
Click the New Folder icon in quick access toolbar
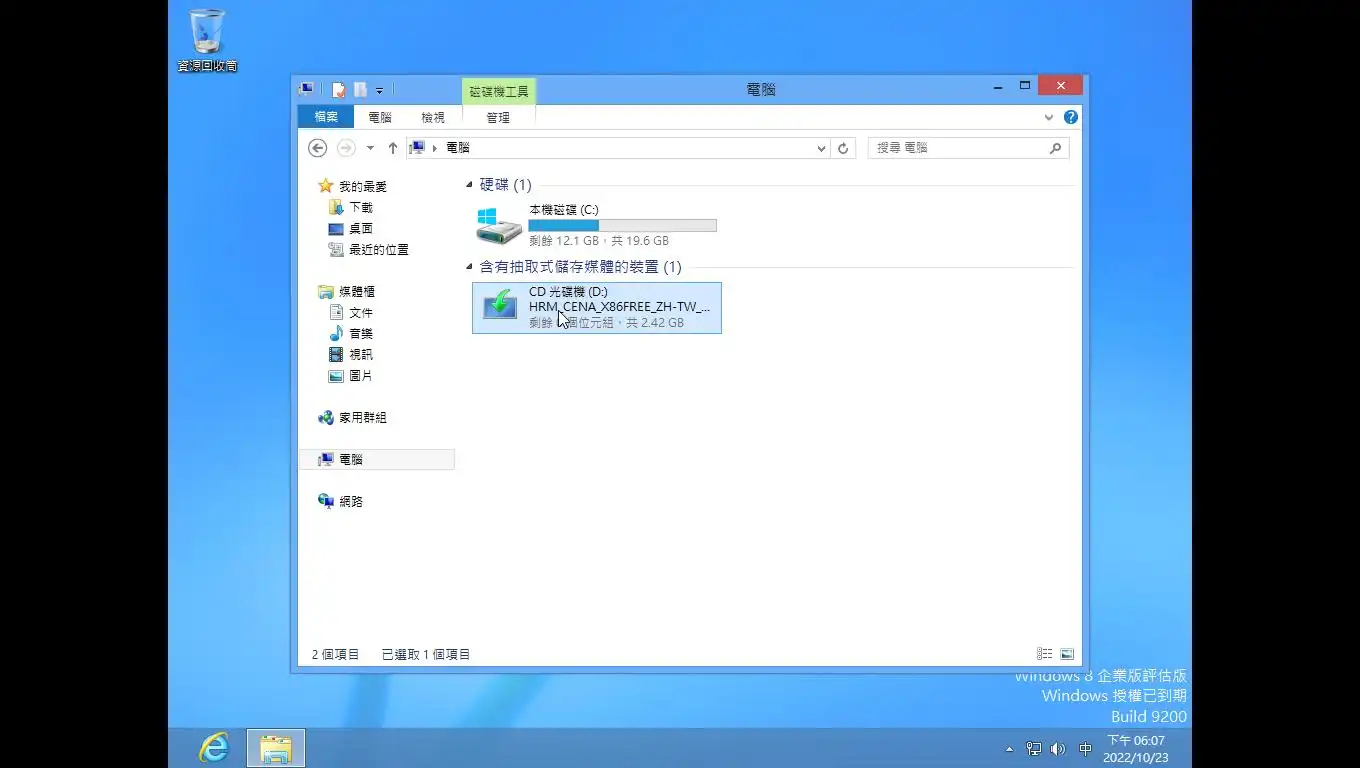(360, 89)
